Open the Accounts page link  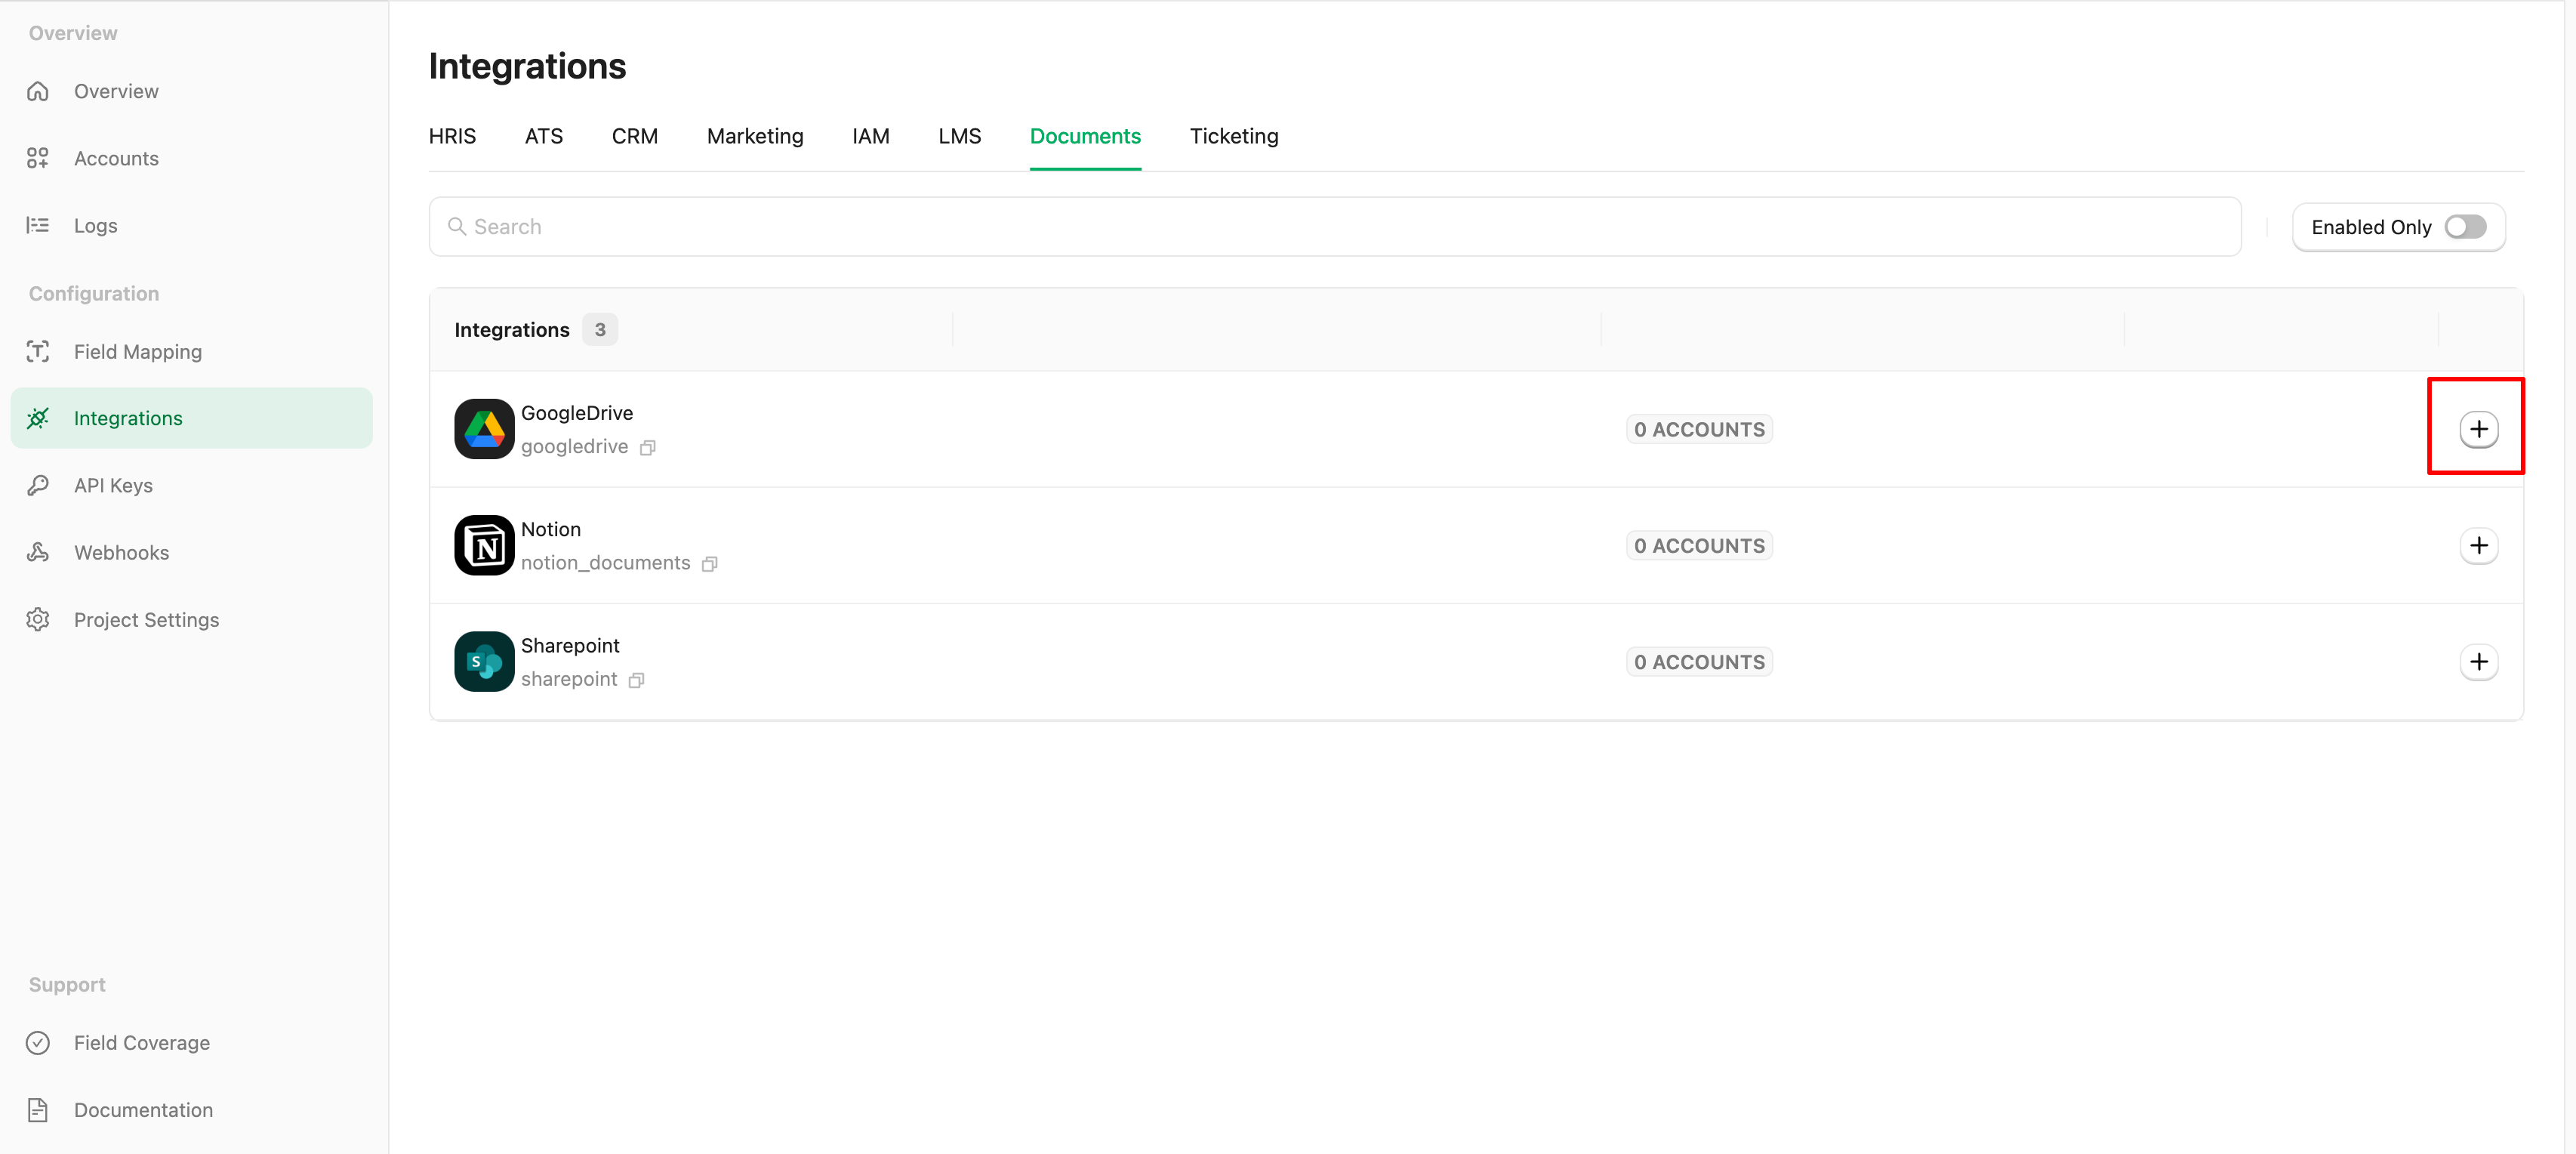click(116, 158)
